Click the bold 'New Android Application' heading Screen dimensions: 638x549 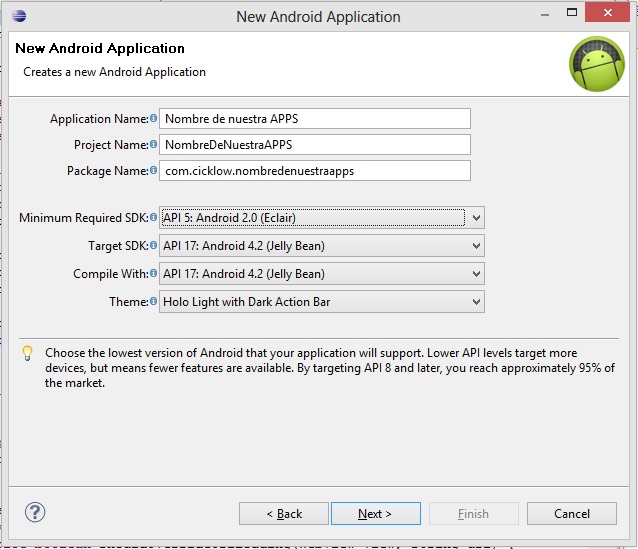tap(100, 48)
